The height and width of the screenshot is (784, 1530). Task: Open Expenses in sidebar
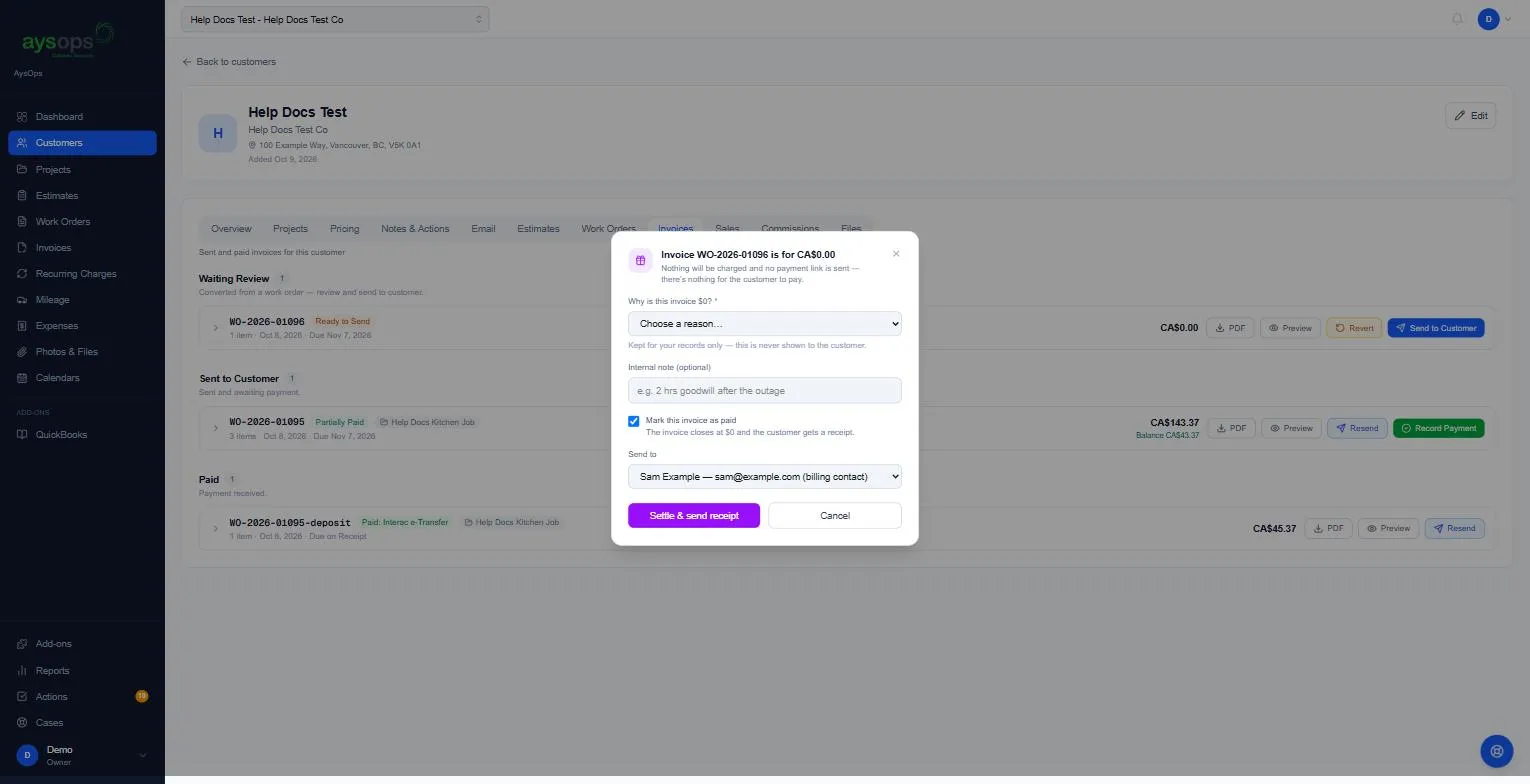tap(82, 325)
